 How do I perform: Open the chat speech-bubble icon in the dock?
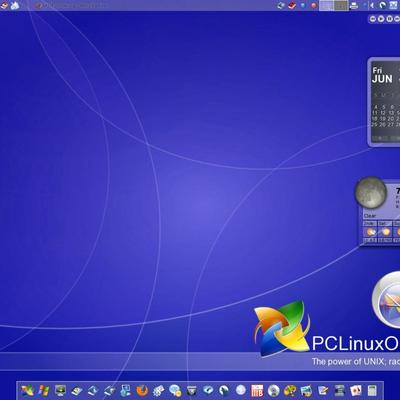point(175,390)
